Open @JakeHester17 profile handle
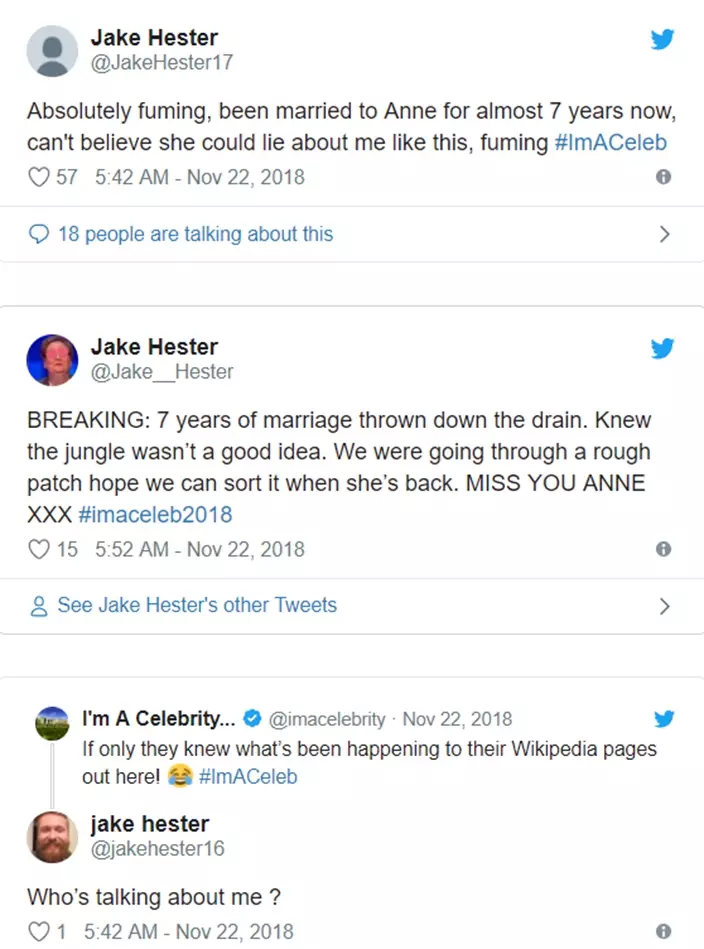Image resolution: width=704 pixels, height=949 pixels. [x=161, y=62]
